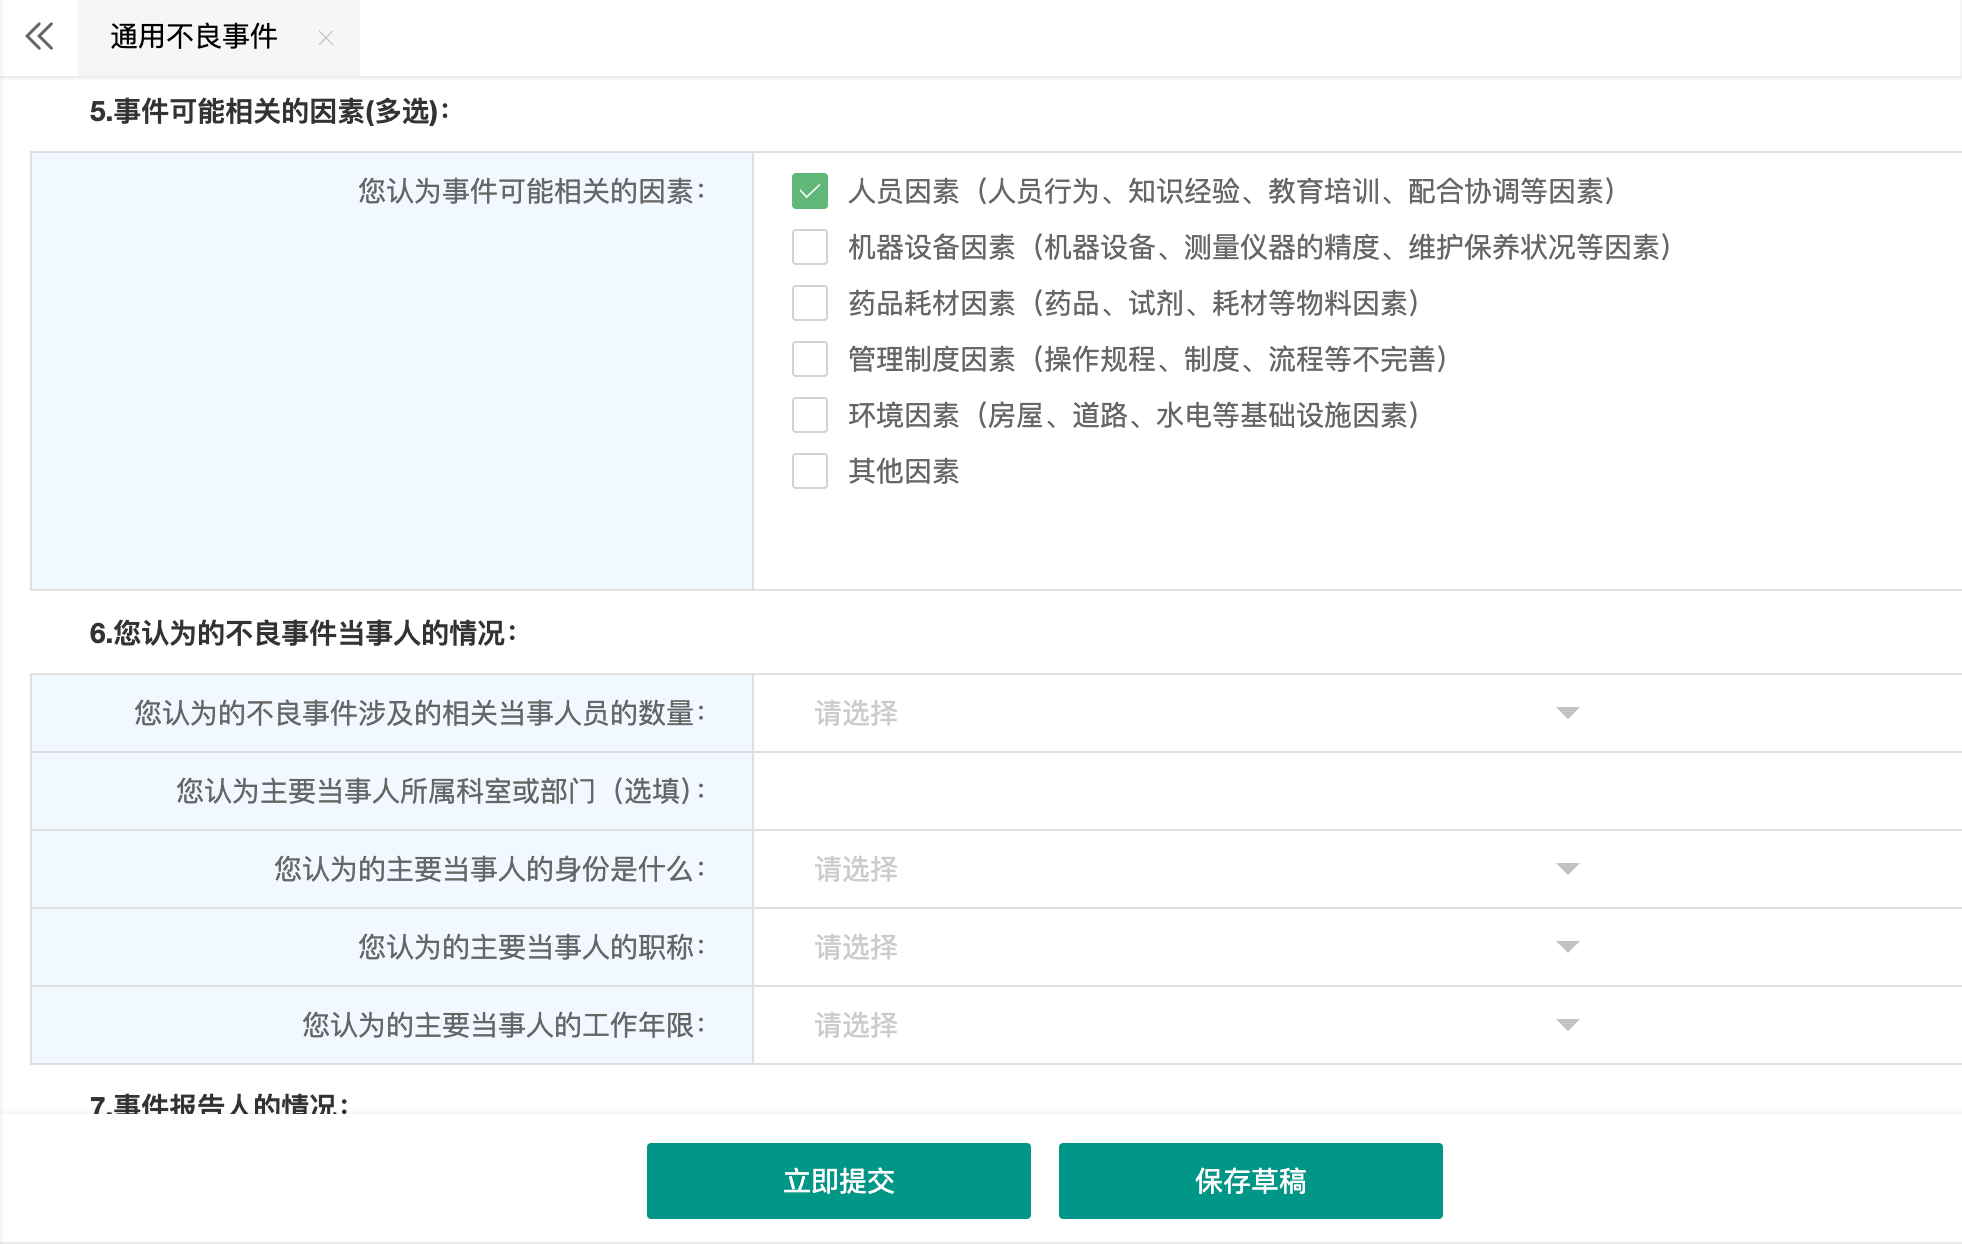Check 管理制度因素 in the factors list
This screenshot has height=1244, width=1962.
point(810,360)
